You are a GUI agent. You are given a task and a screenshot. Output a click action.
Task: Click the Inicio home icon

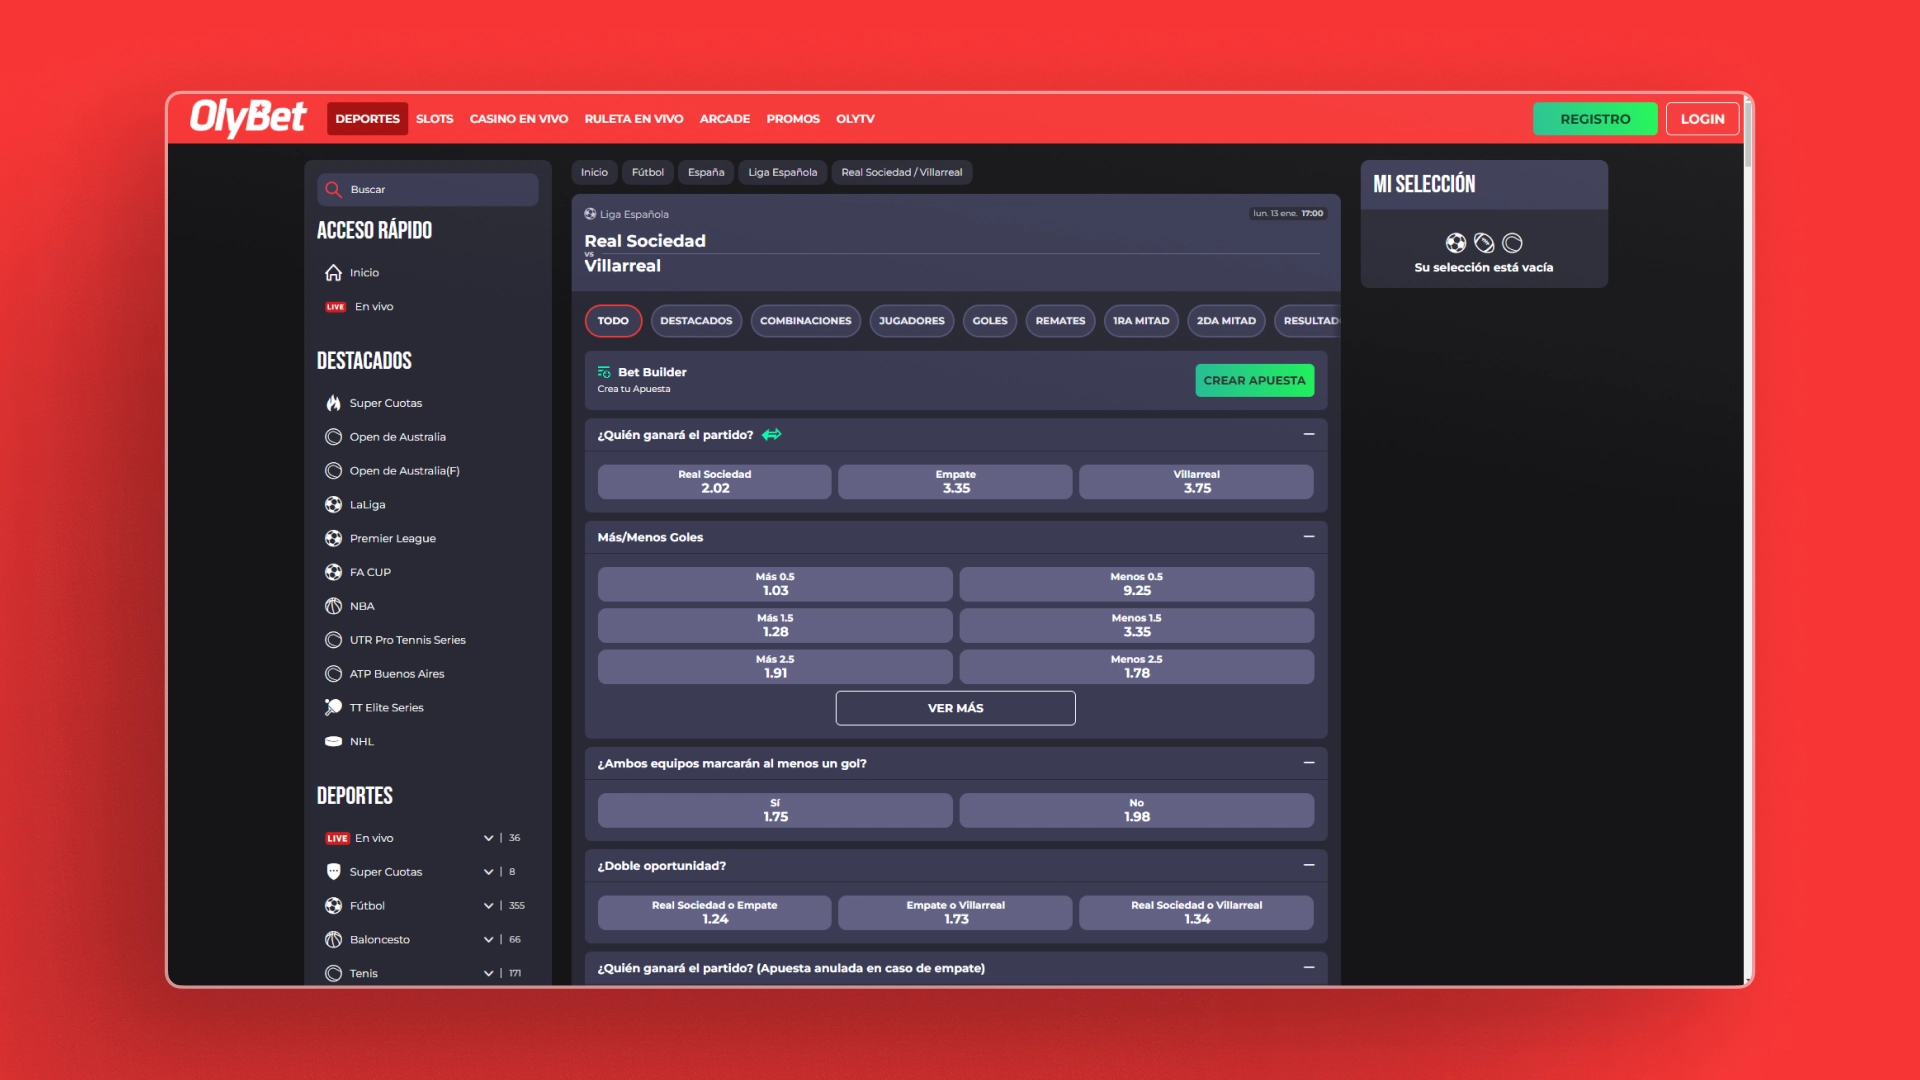(x=333, y=273)
